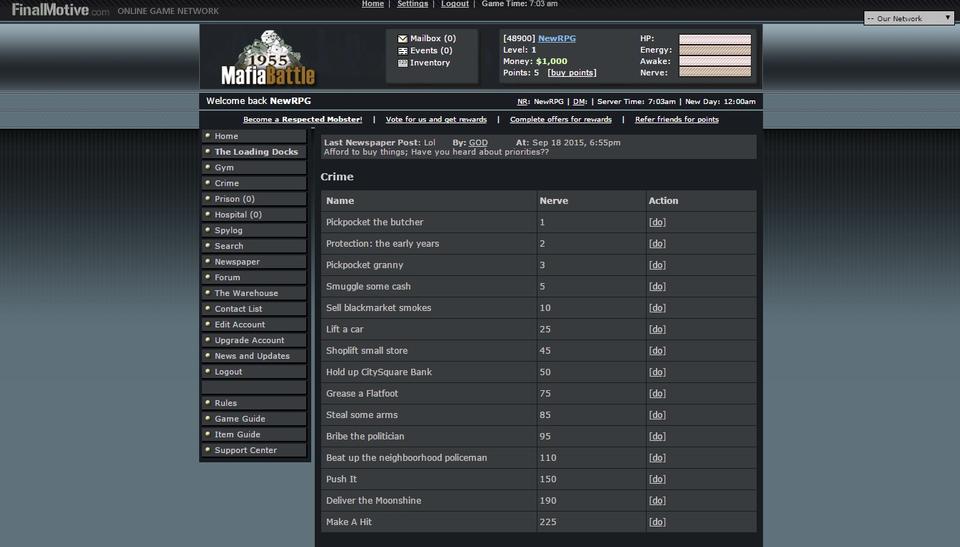Image resolution: width=960 pixels, height=547 pixels.
Task: Click GOD author name in newspaper post
Action: pyautogui.click(x=478, y=143)
